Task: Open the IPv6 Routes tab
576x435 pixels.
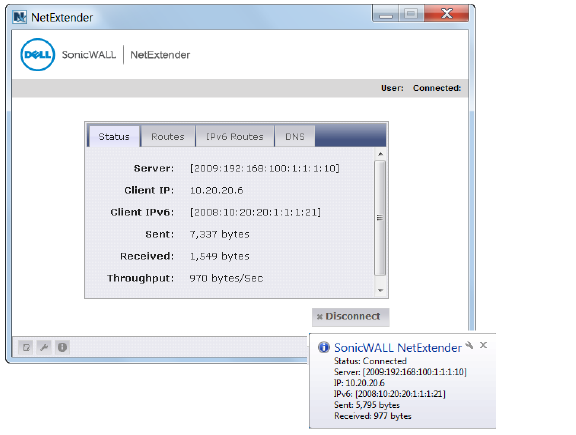Action: point(235,137)
